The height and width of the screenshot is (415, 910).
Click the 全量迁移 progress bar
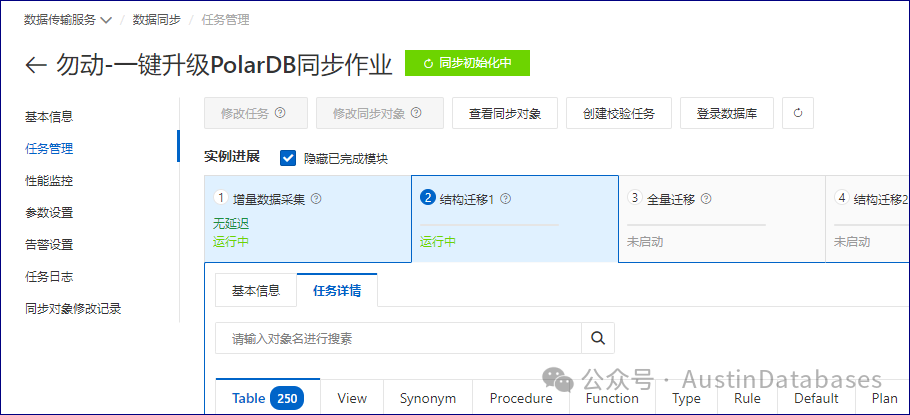[696, 225]
